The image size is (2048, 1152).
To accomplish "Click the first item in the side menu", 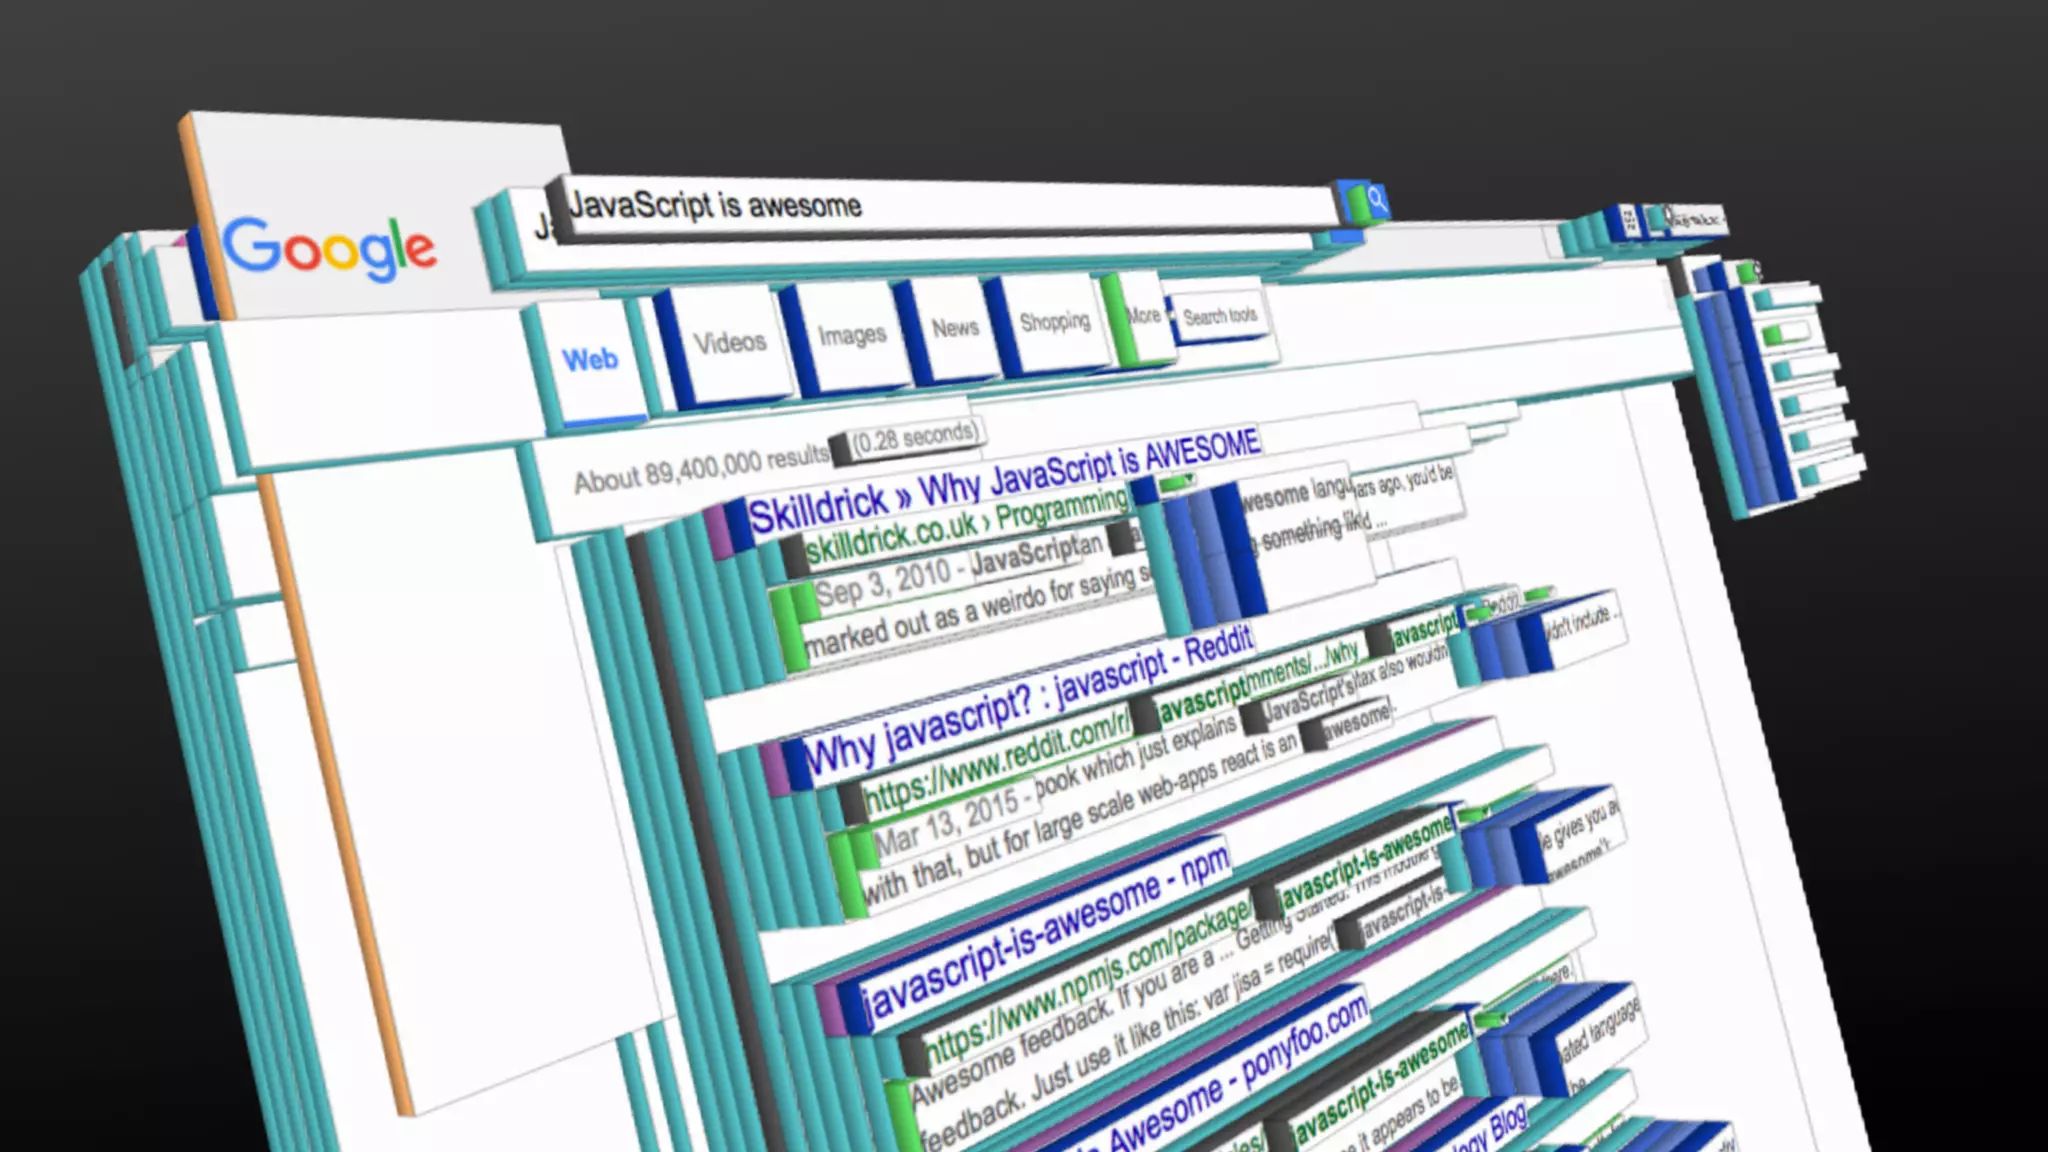I will [x=1790, y=297].
